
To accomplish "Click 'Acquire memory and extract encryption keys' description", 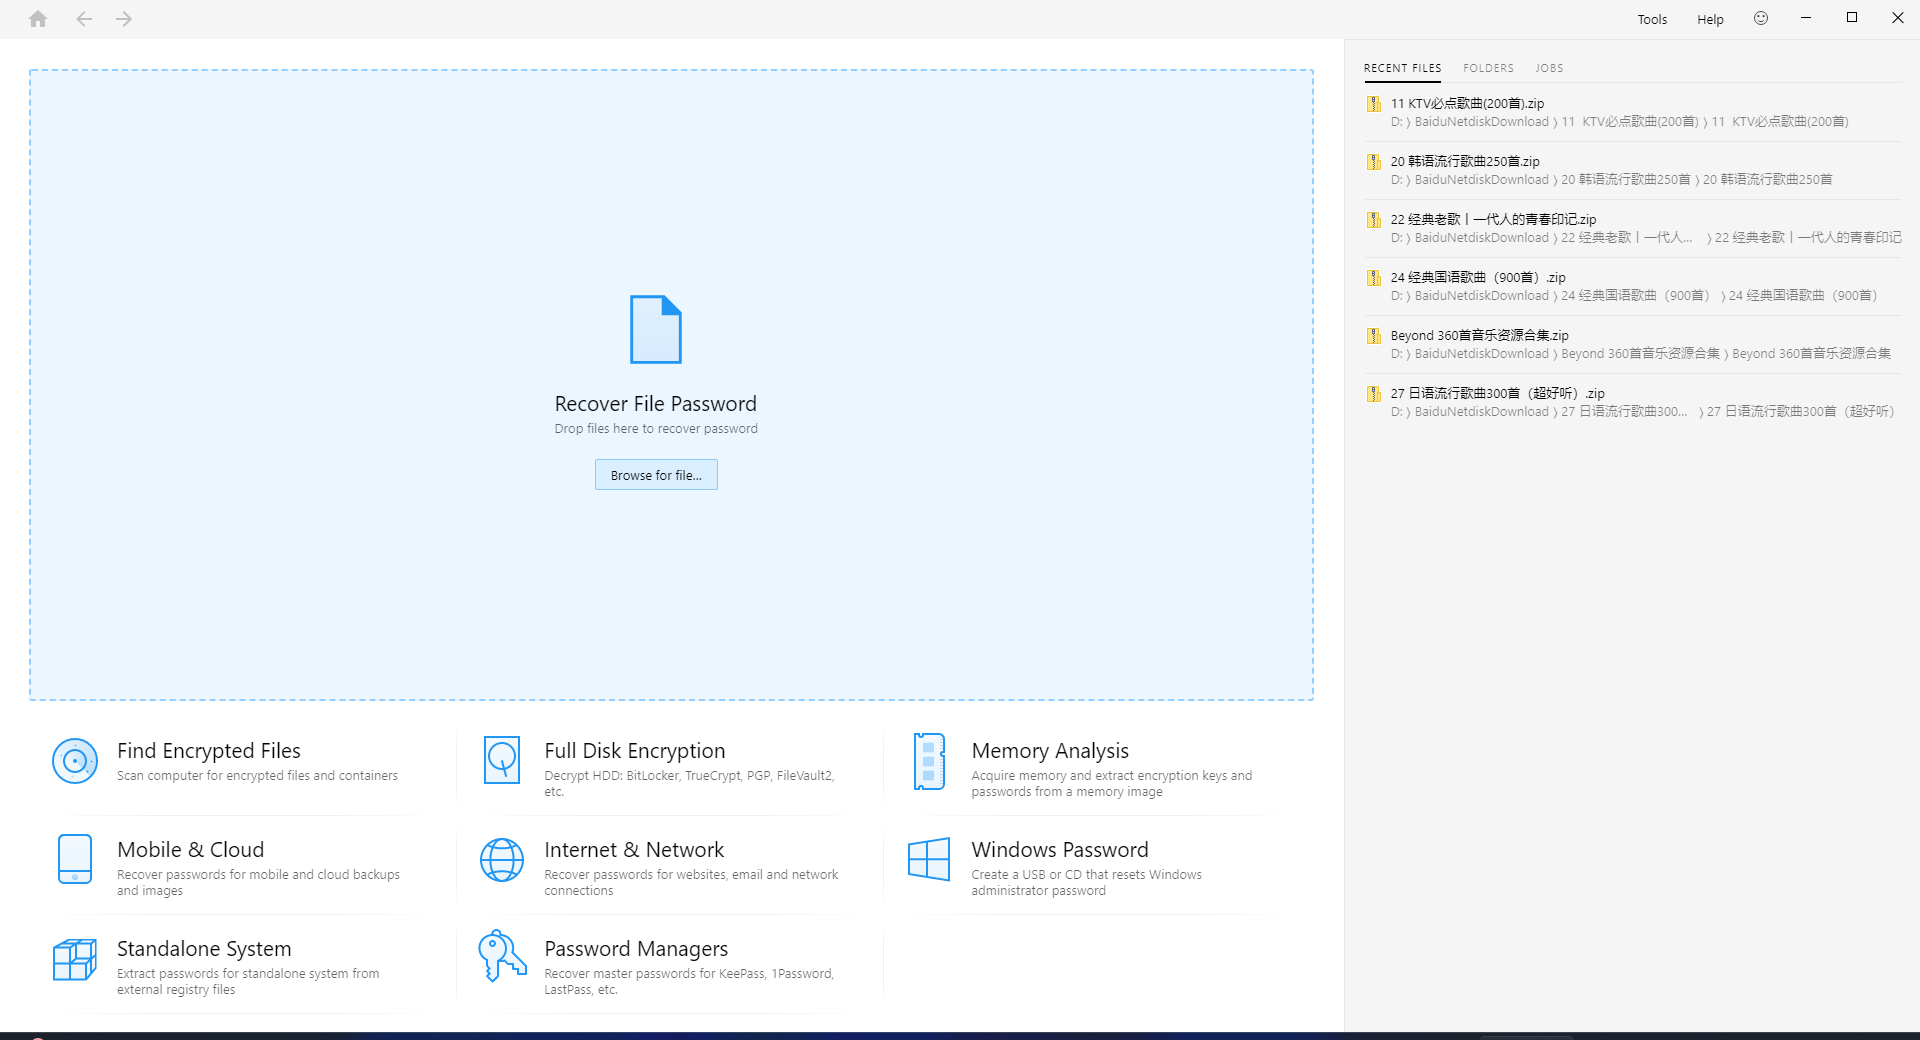I will tap(1111, 784).
